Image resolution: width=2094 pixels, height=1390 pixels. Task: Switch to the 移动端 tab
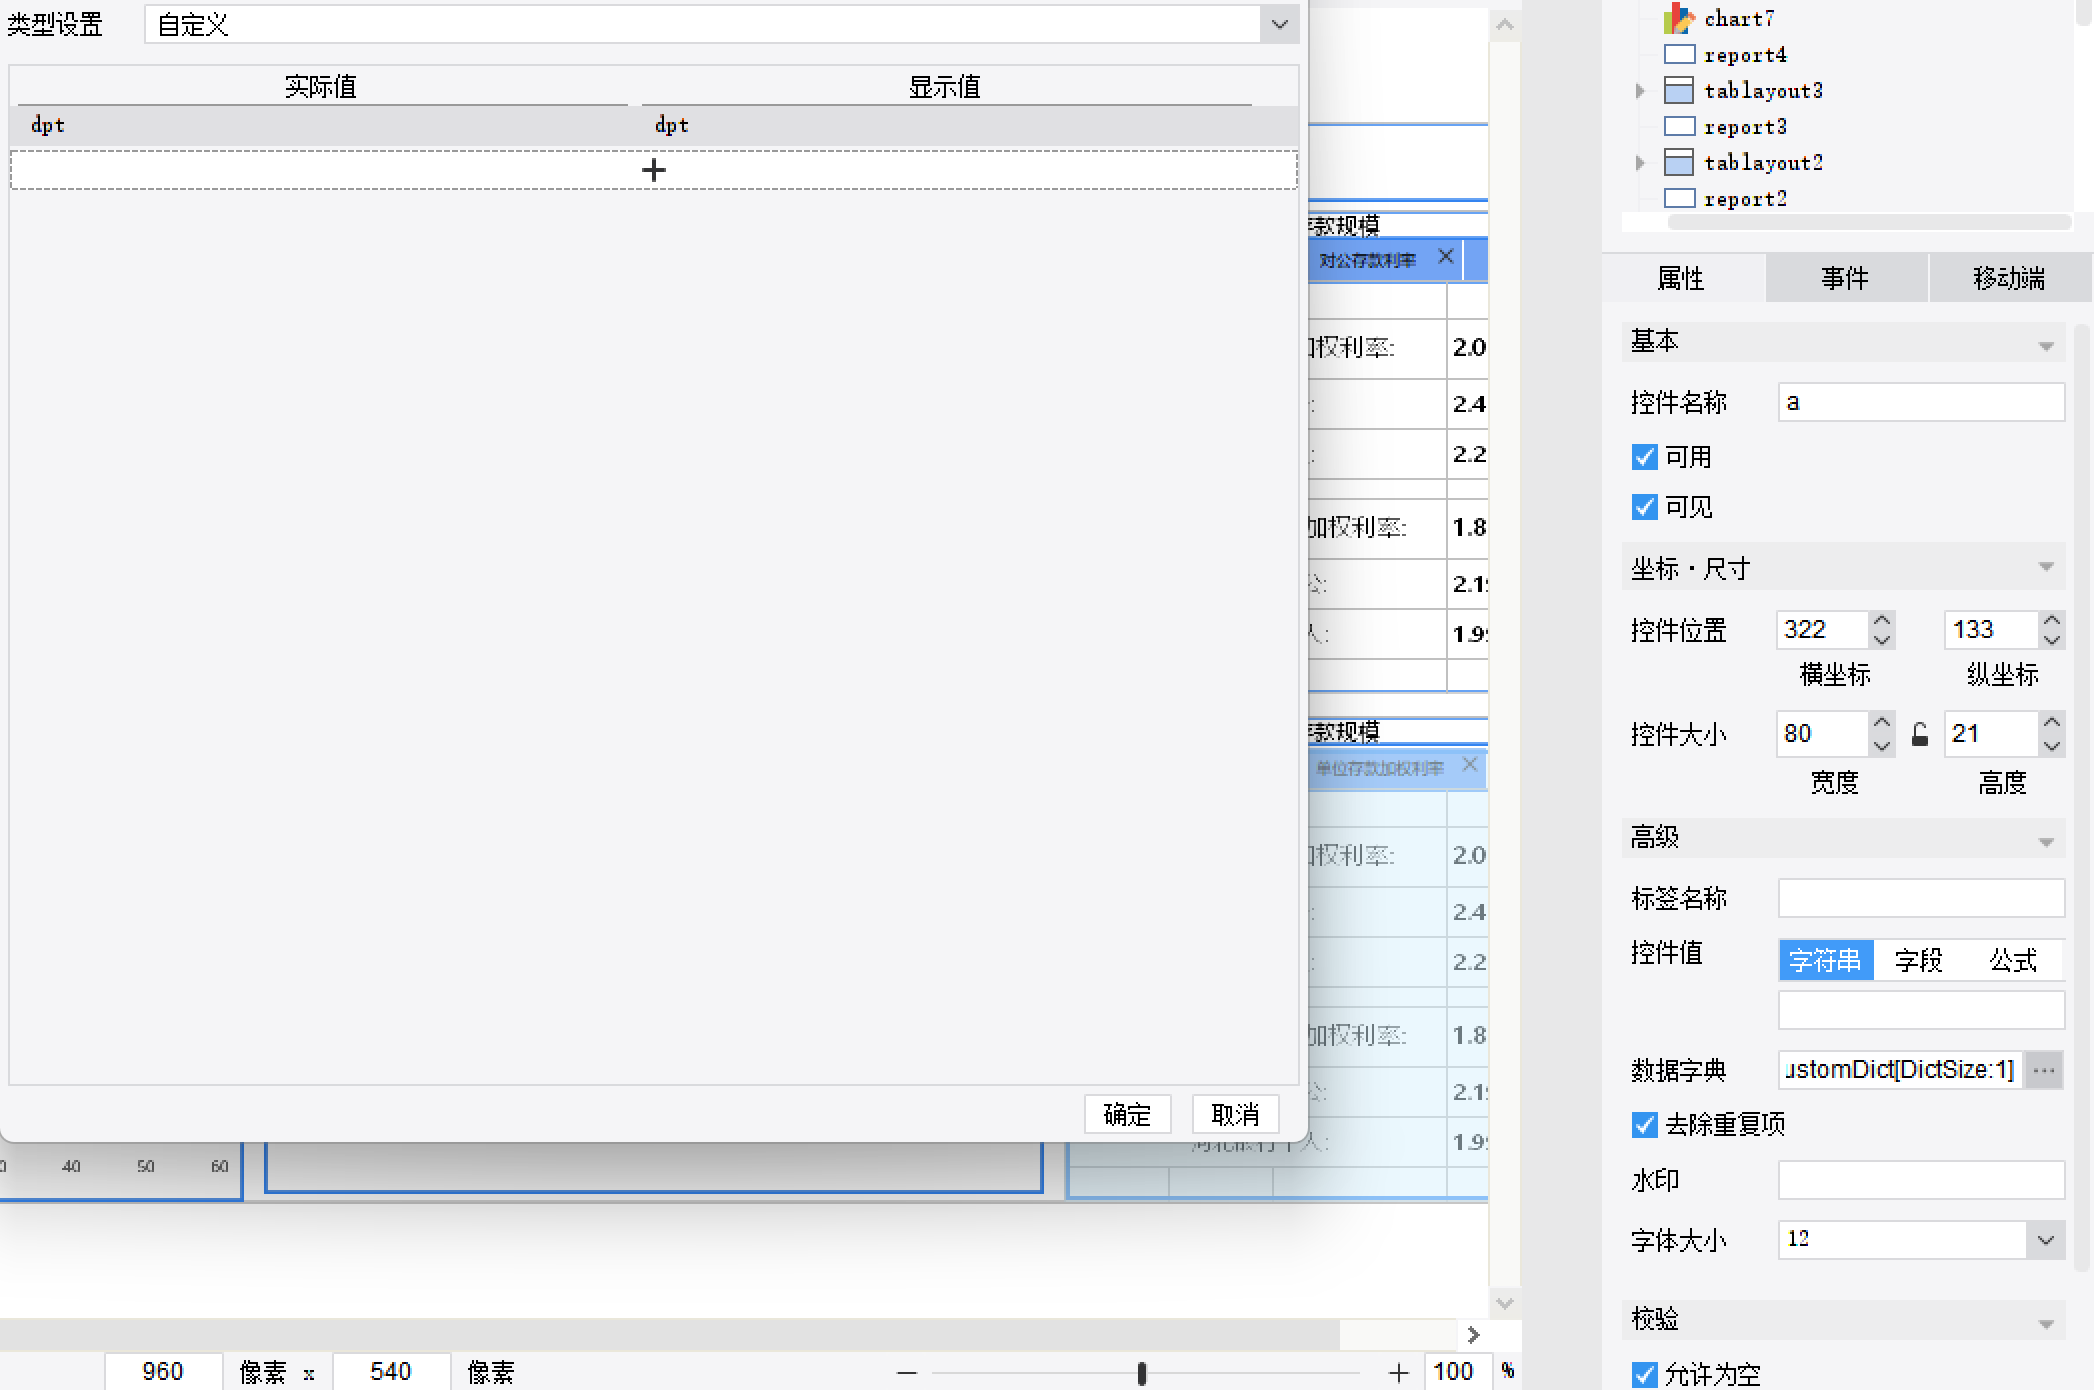(x=2009, y=278)
